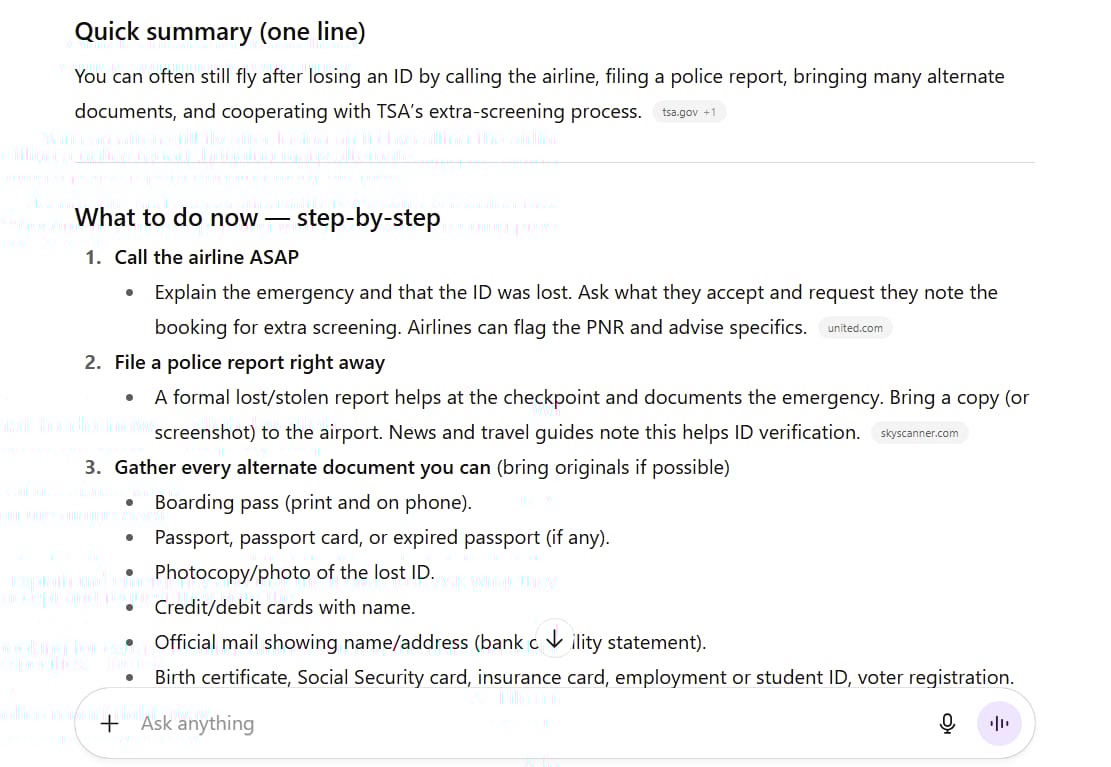Screen dimensions: 1111x767
Task: Select step File a police report right away
Action: tap(249, 362)
